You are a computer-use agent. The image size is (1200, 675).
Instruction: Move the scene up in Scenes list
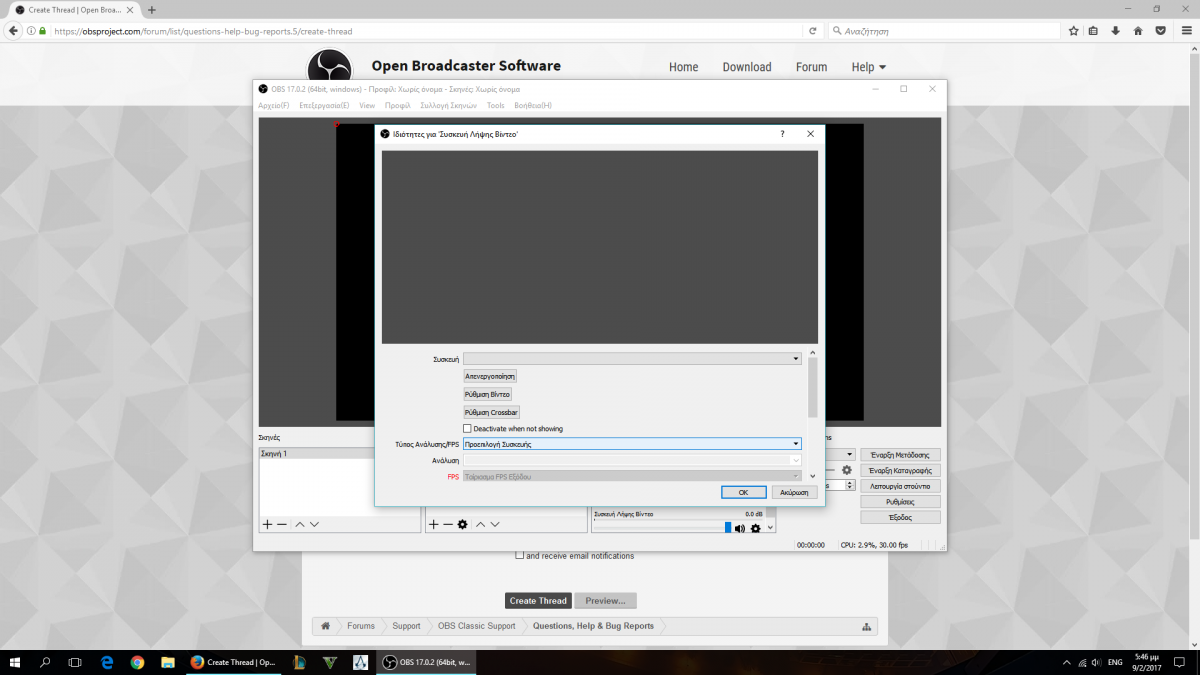tap(299, 524)
